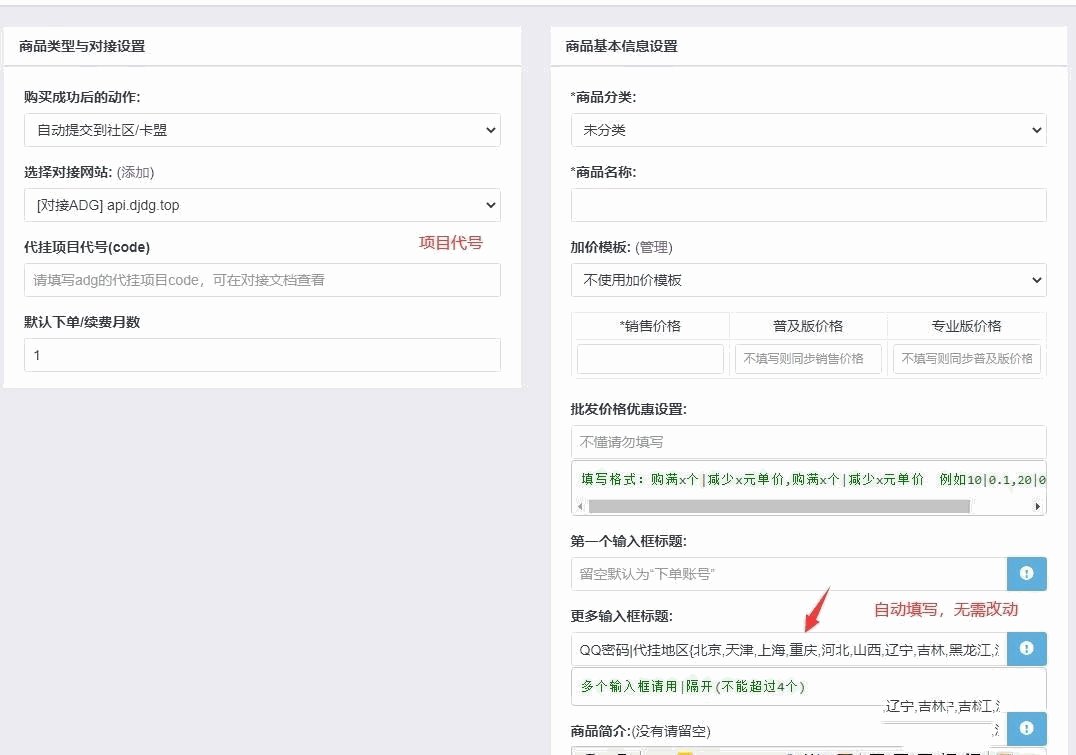Click the left arrow of the format hint scrollbar
Image resolution: width=1076 pixels, height=755 pixels.
(x=580, y=506)
